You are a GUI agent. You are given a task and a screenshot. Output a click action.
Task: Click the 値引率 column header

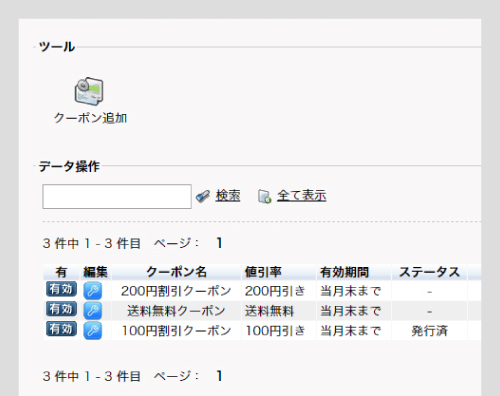(279, 272)
